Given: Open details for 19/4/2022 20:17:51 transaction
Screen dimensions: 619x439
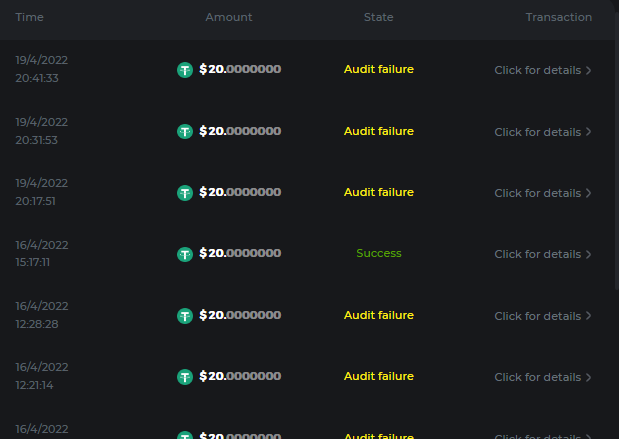Looking at the screenshot, I should (x=537, y=193).
